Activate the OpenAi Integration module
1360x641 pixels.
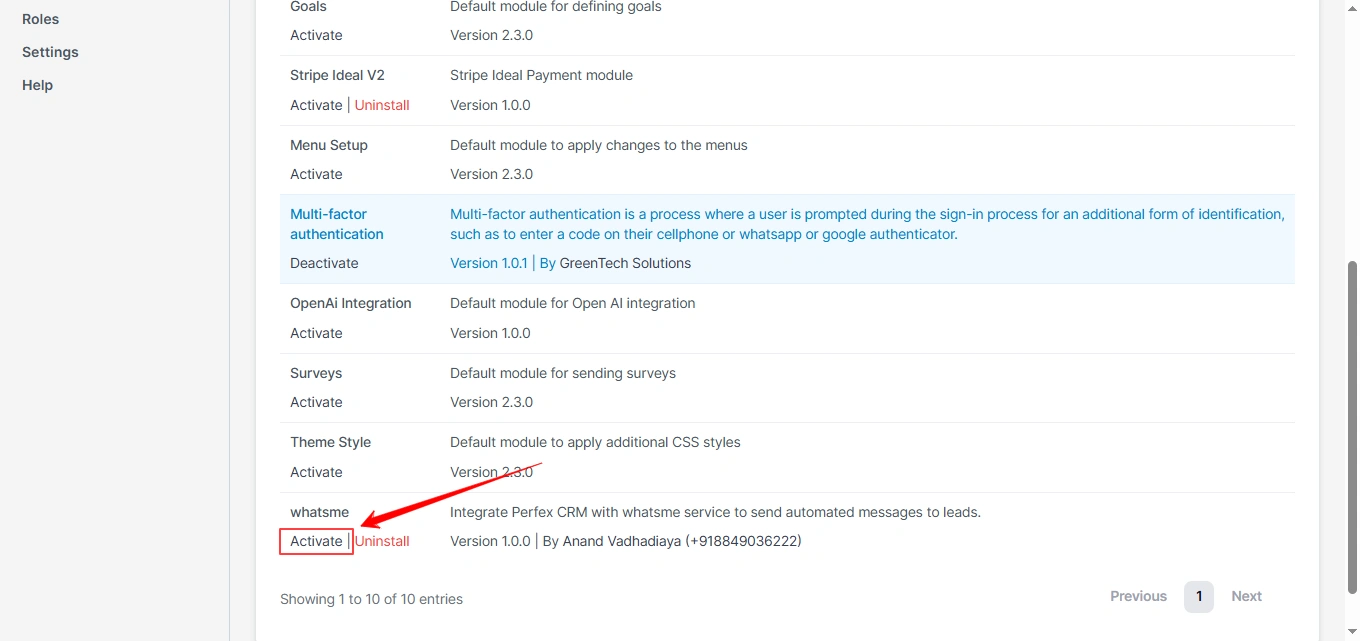tap(316, 333)
